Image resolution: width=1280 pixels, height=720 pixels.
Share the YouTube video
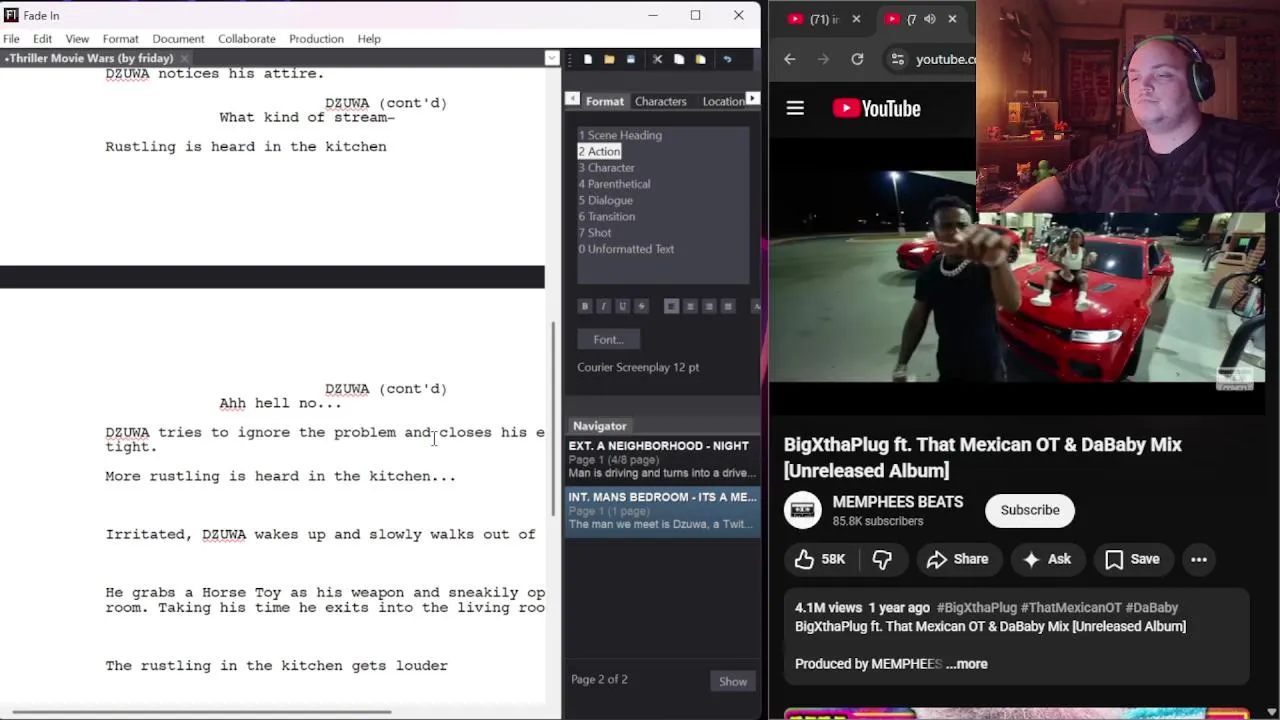(x=957, y=560)
